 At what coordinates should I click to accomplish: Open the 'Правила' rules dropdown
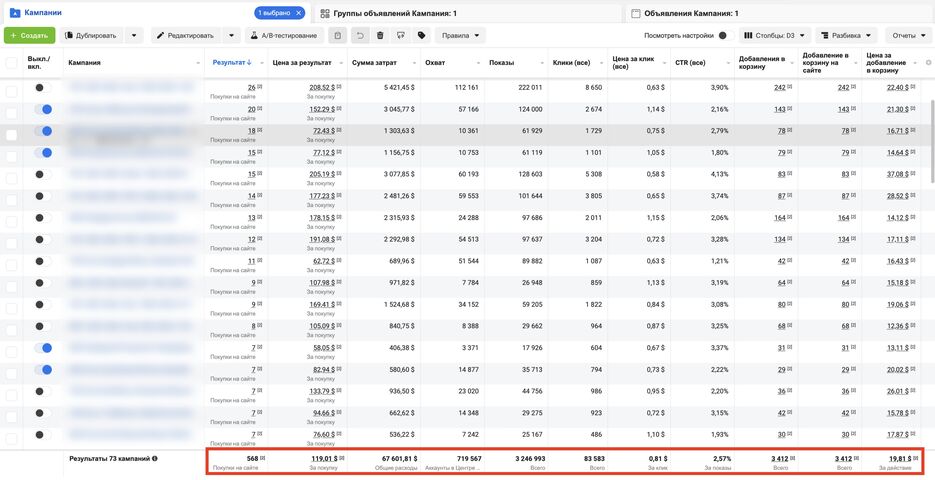coord(461,35)
